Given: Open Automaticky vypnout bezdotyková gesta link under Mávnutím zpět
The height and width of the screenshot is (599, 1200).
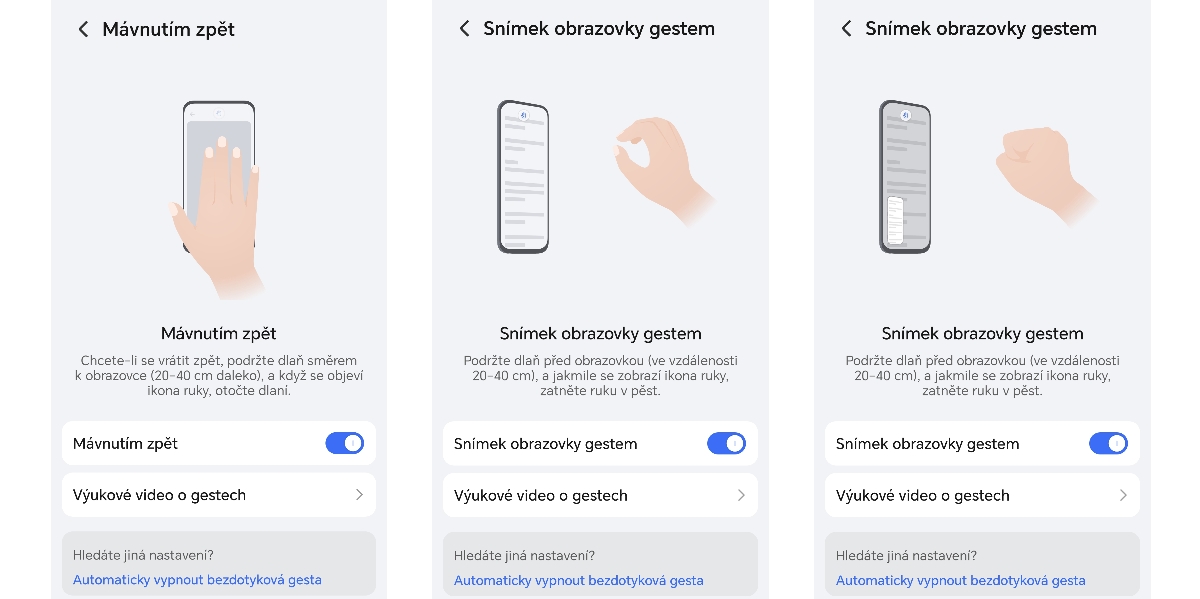Looking at the screenshot, I should click(197, 580).
